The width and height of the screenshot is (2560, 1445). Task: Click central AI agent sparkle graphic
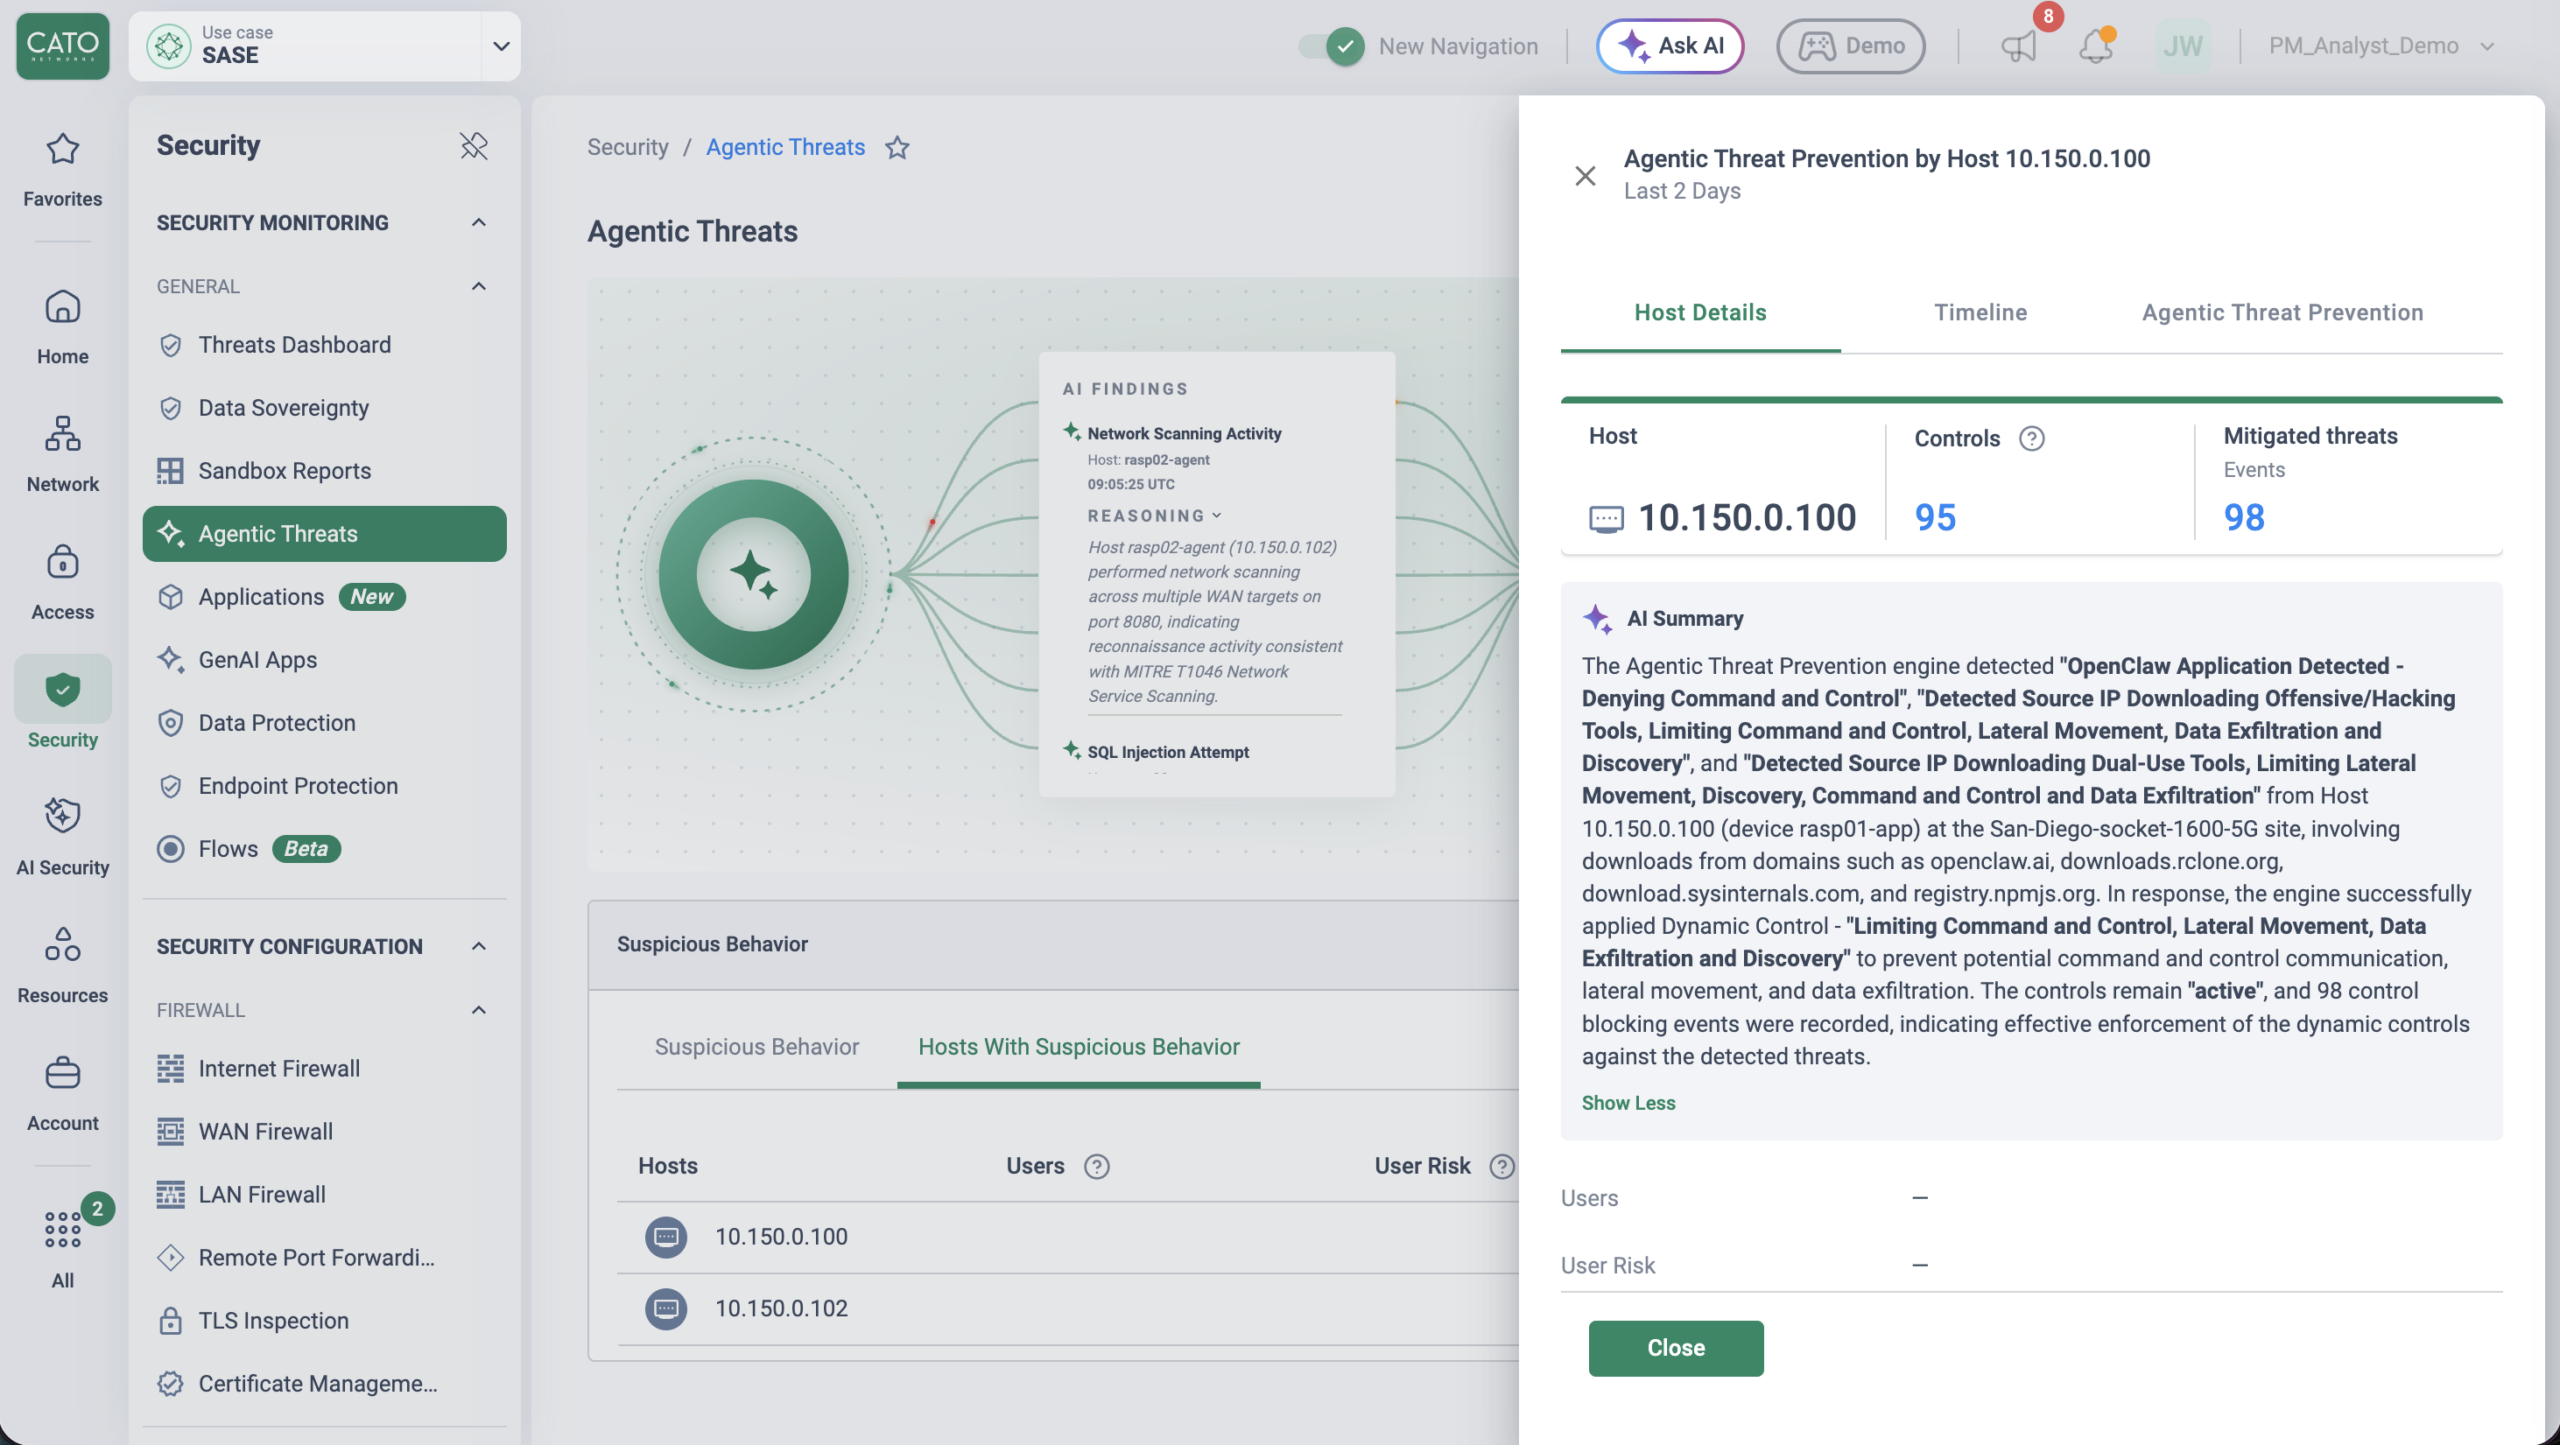pyautogui.click(x=753, y=574)
